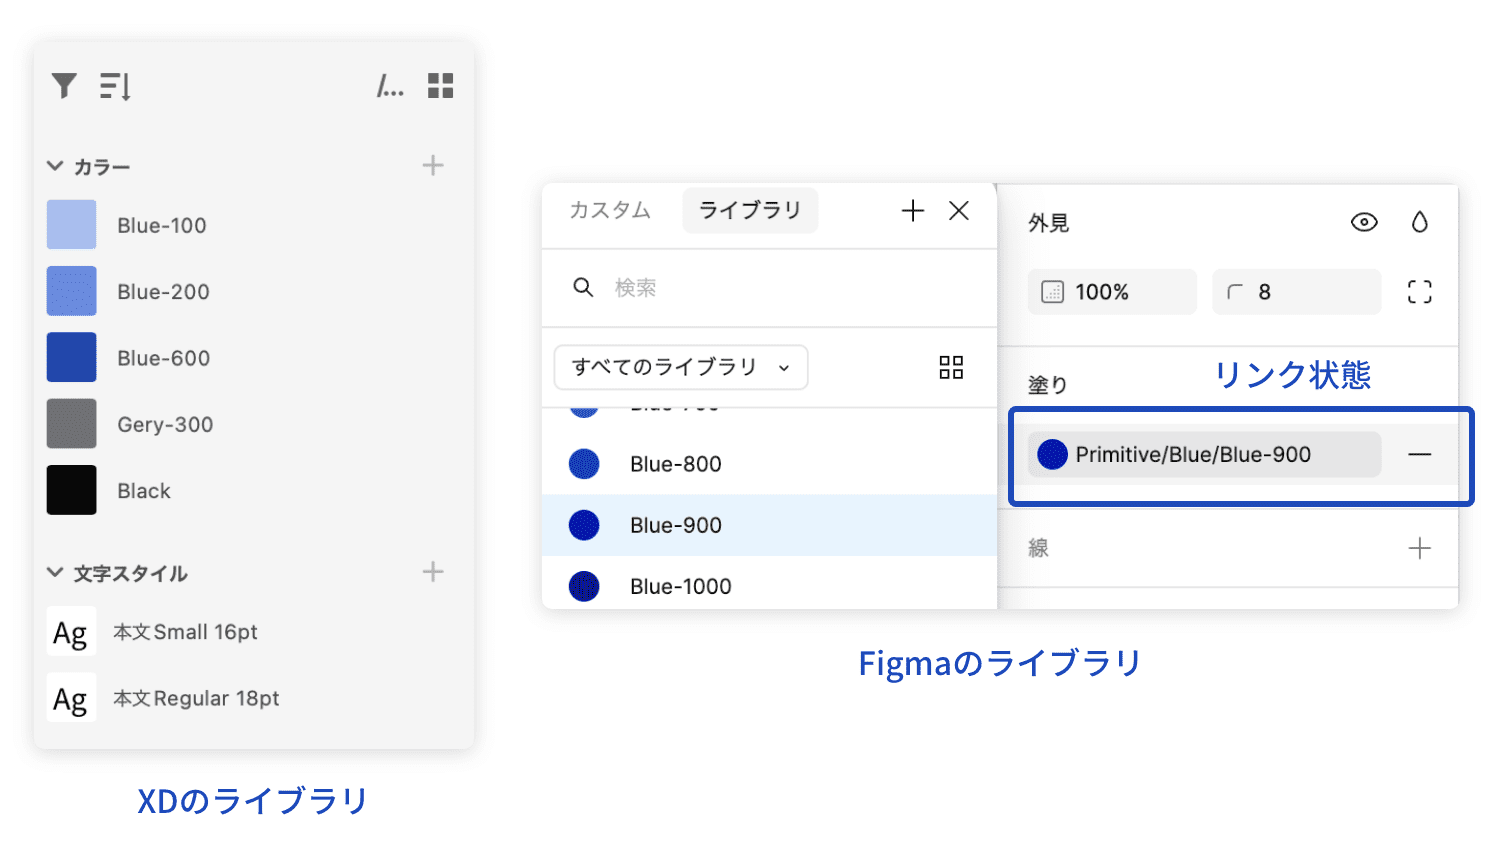
Task: Click plus icon in Figma library header
Action: tap(912, 210)
